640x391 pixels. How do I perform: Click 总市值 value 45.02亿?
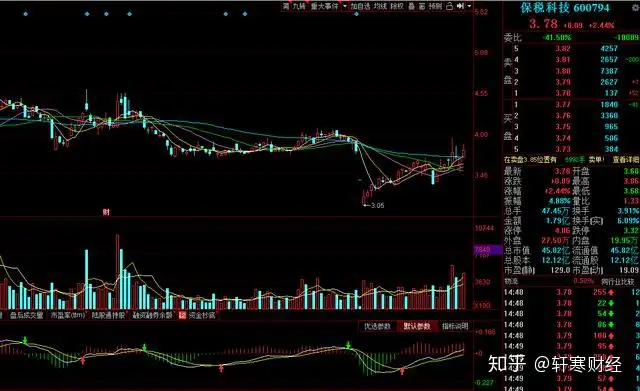555,250
